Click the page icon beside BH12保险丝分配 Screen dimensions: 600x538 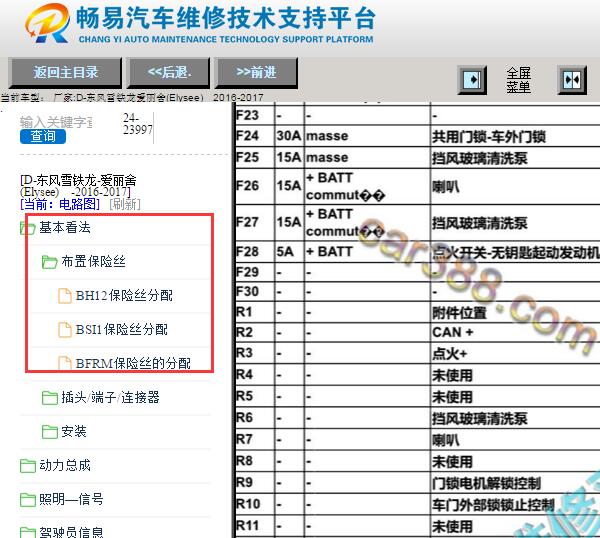coord(65,296)
